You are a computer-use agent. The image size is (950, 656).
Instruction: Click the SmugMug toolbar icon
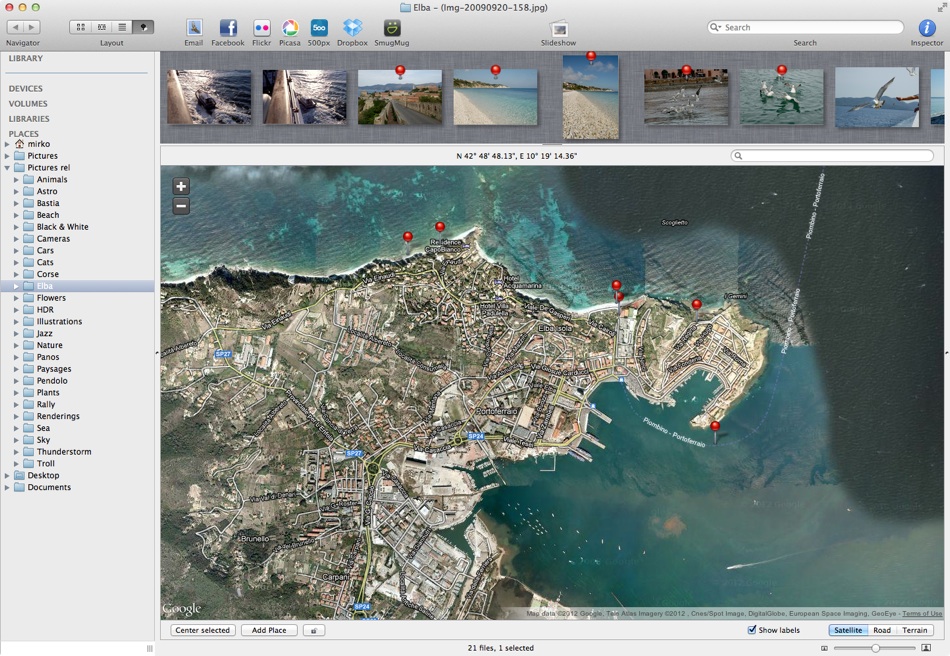(x=391, y=28)
